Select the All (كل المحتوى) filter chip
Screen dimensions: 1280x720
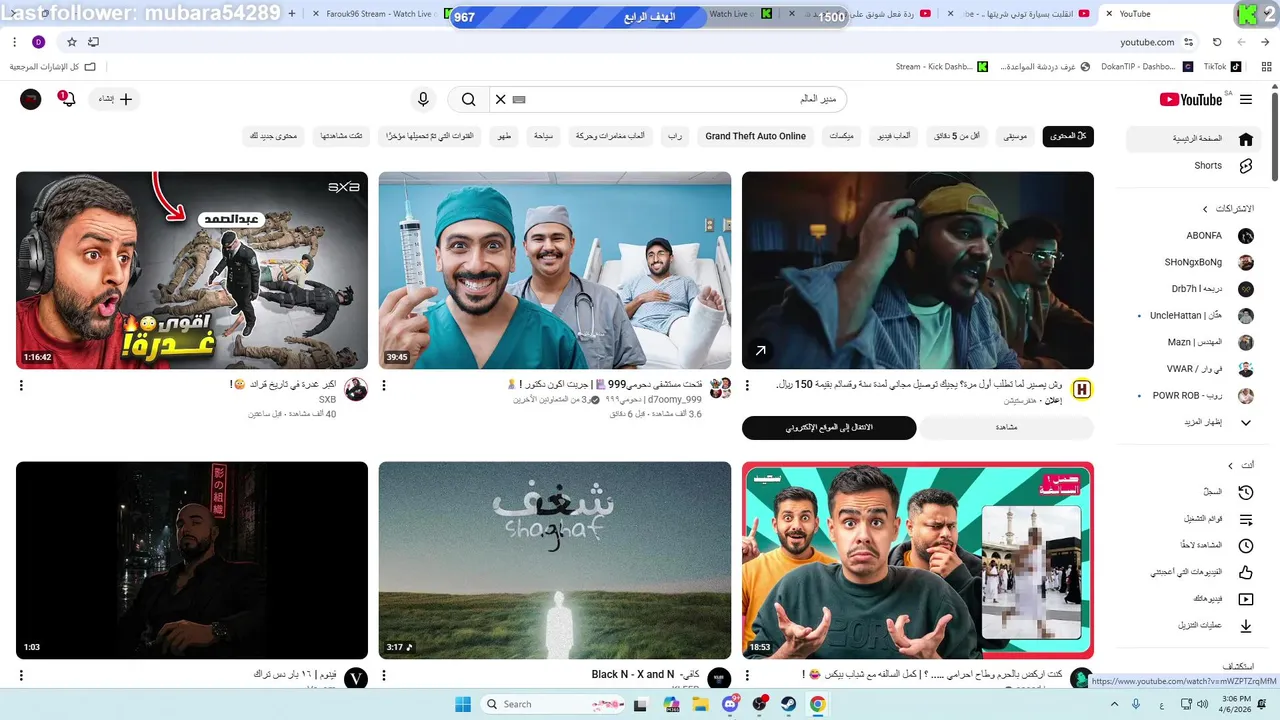point(1068,136)
